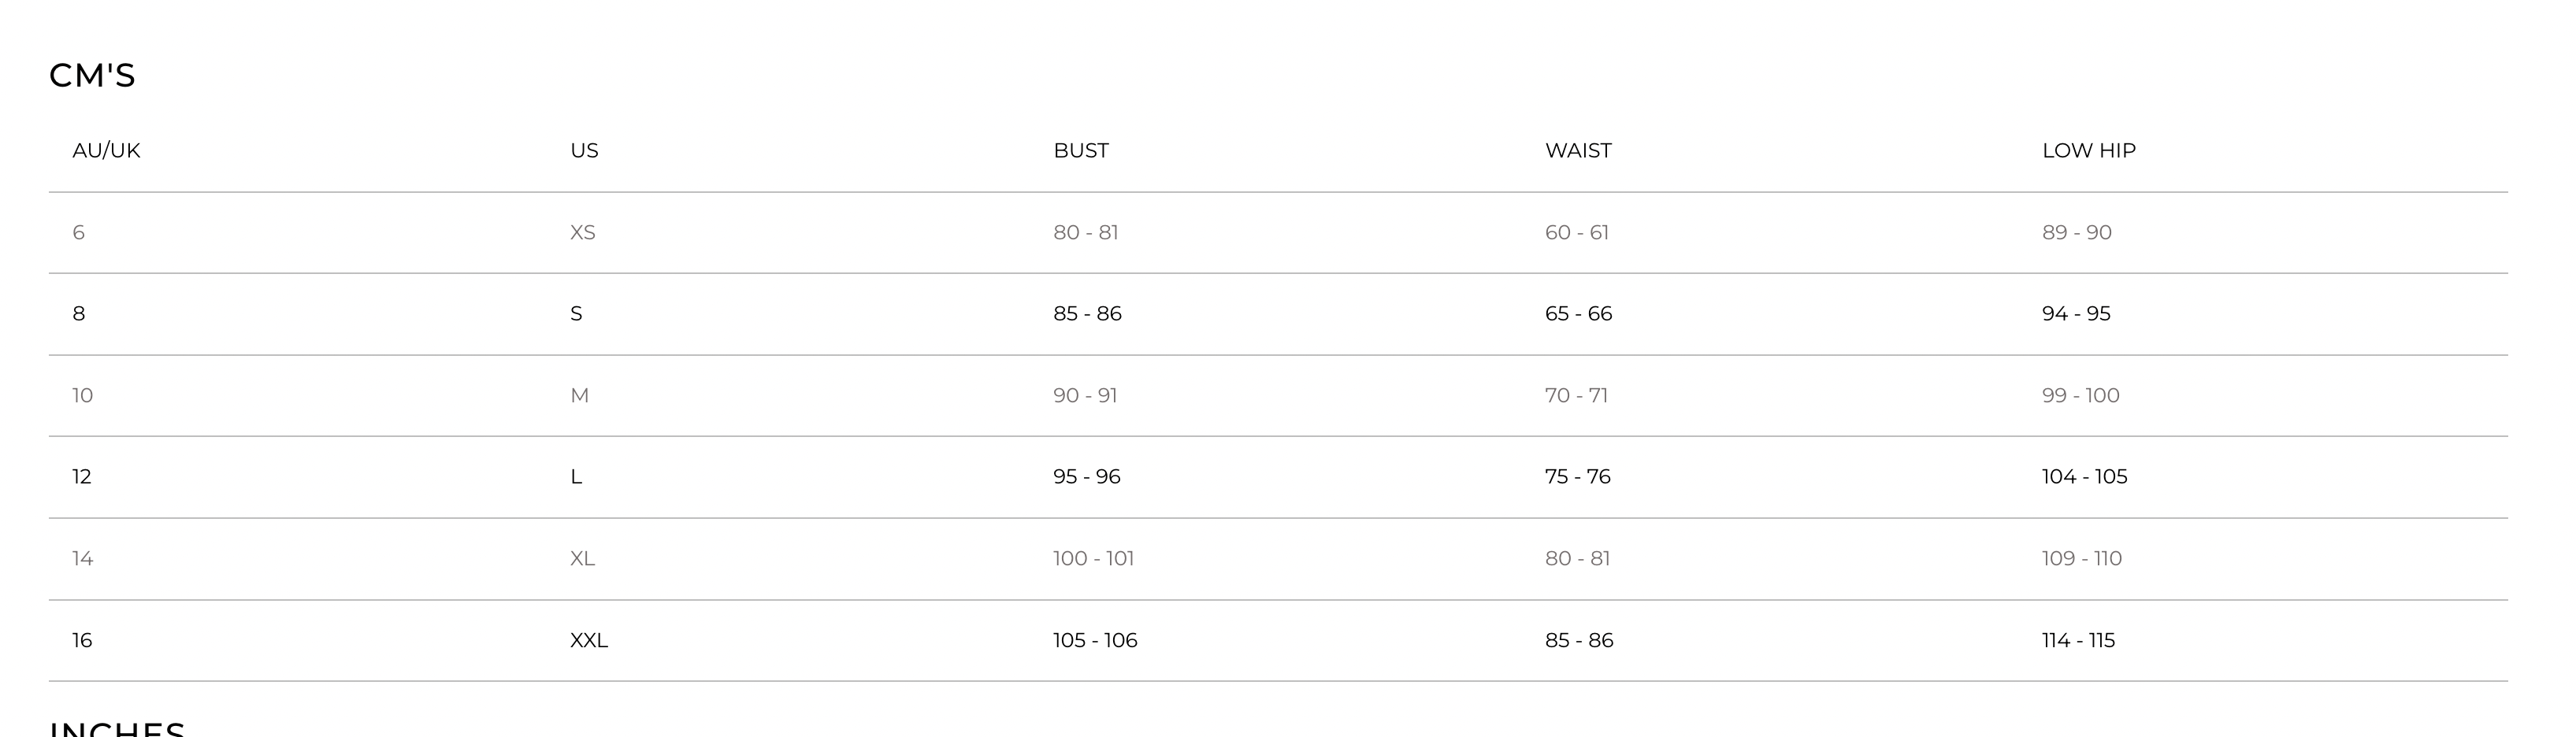The height and width of the screenshot is (737, 2576).
Task: Click the AU/UK column header
Action: (x=106, y=151)
